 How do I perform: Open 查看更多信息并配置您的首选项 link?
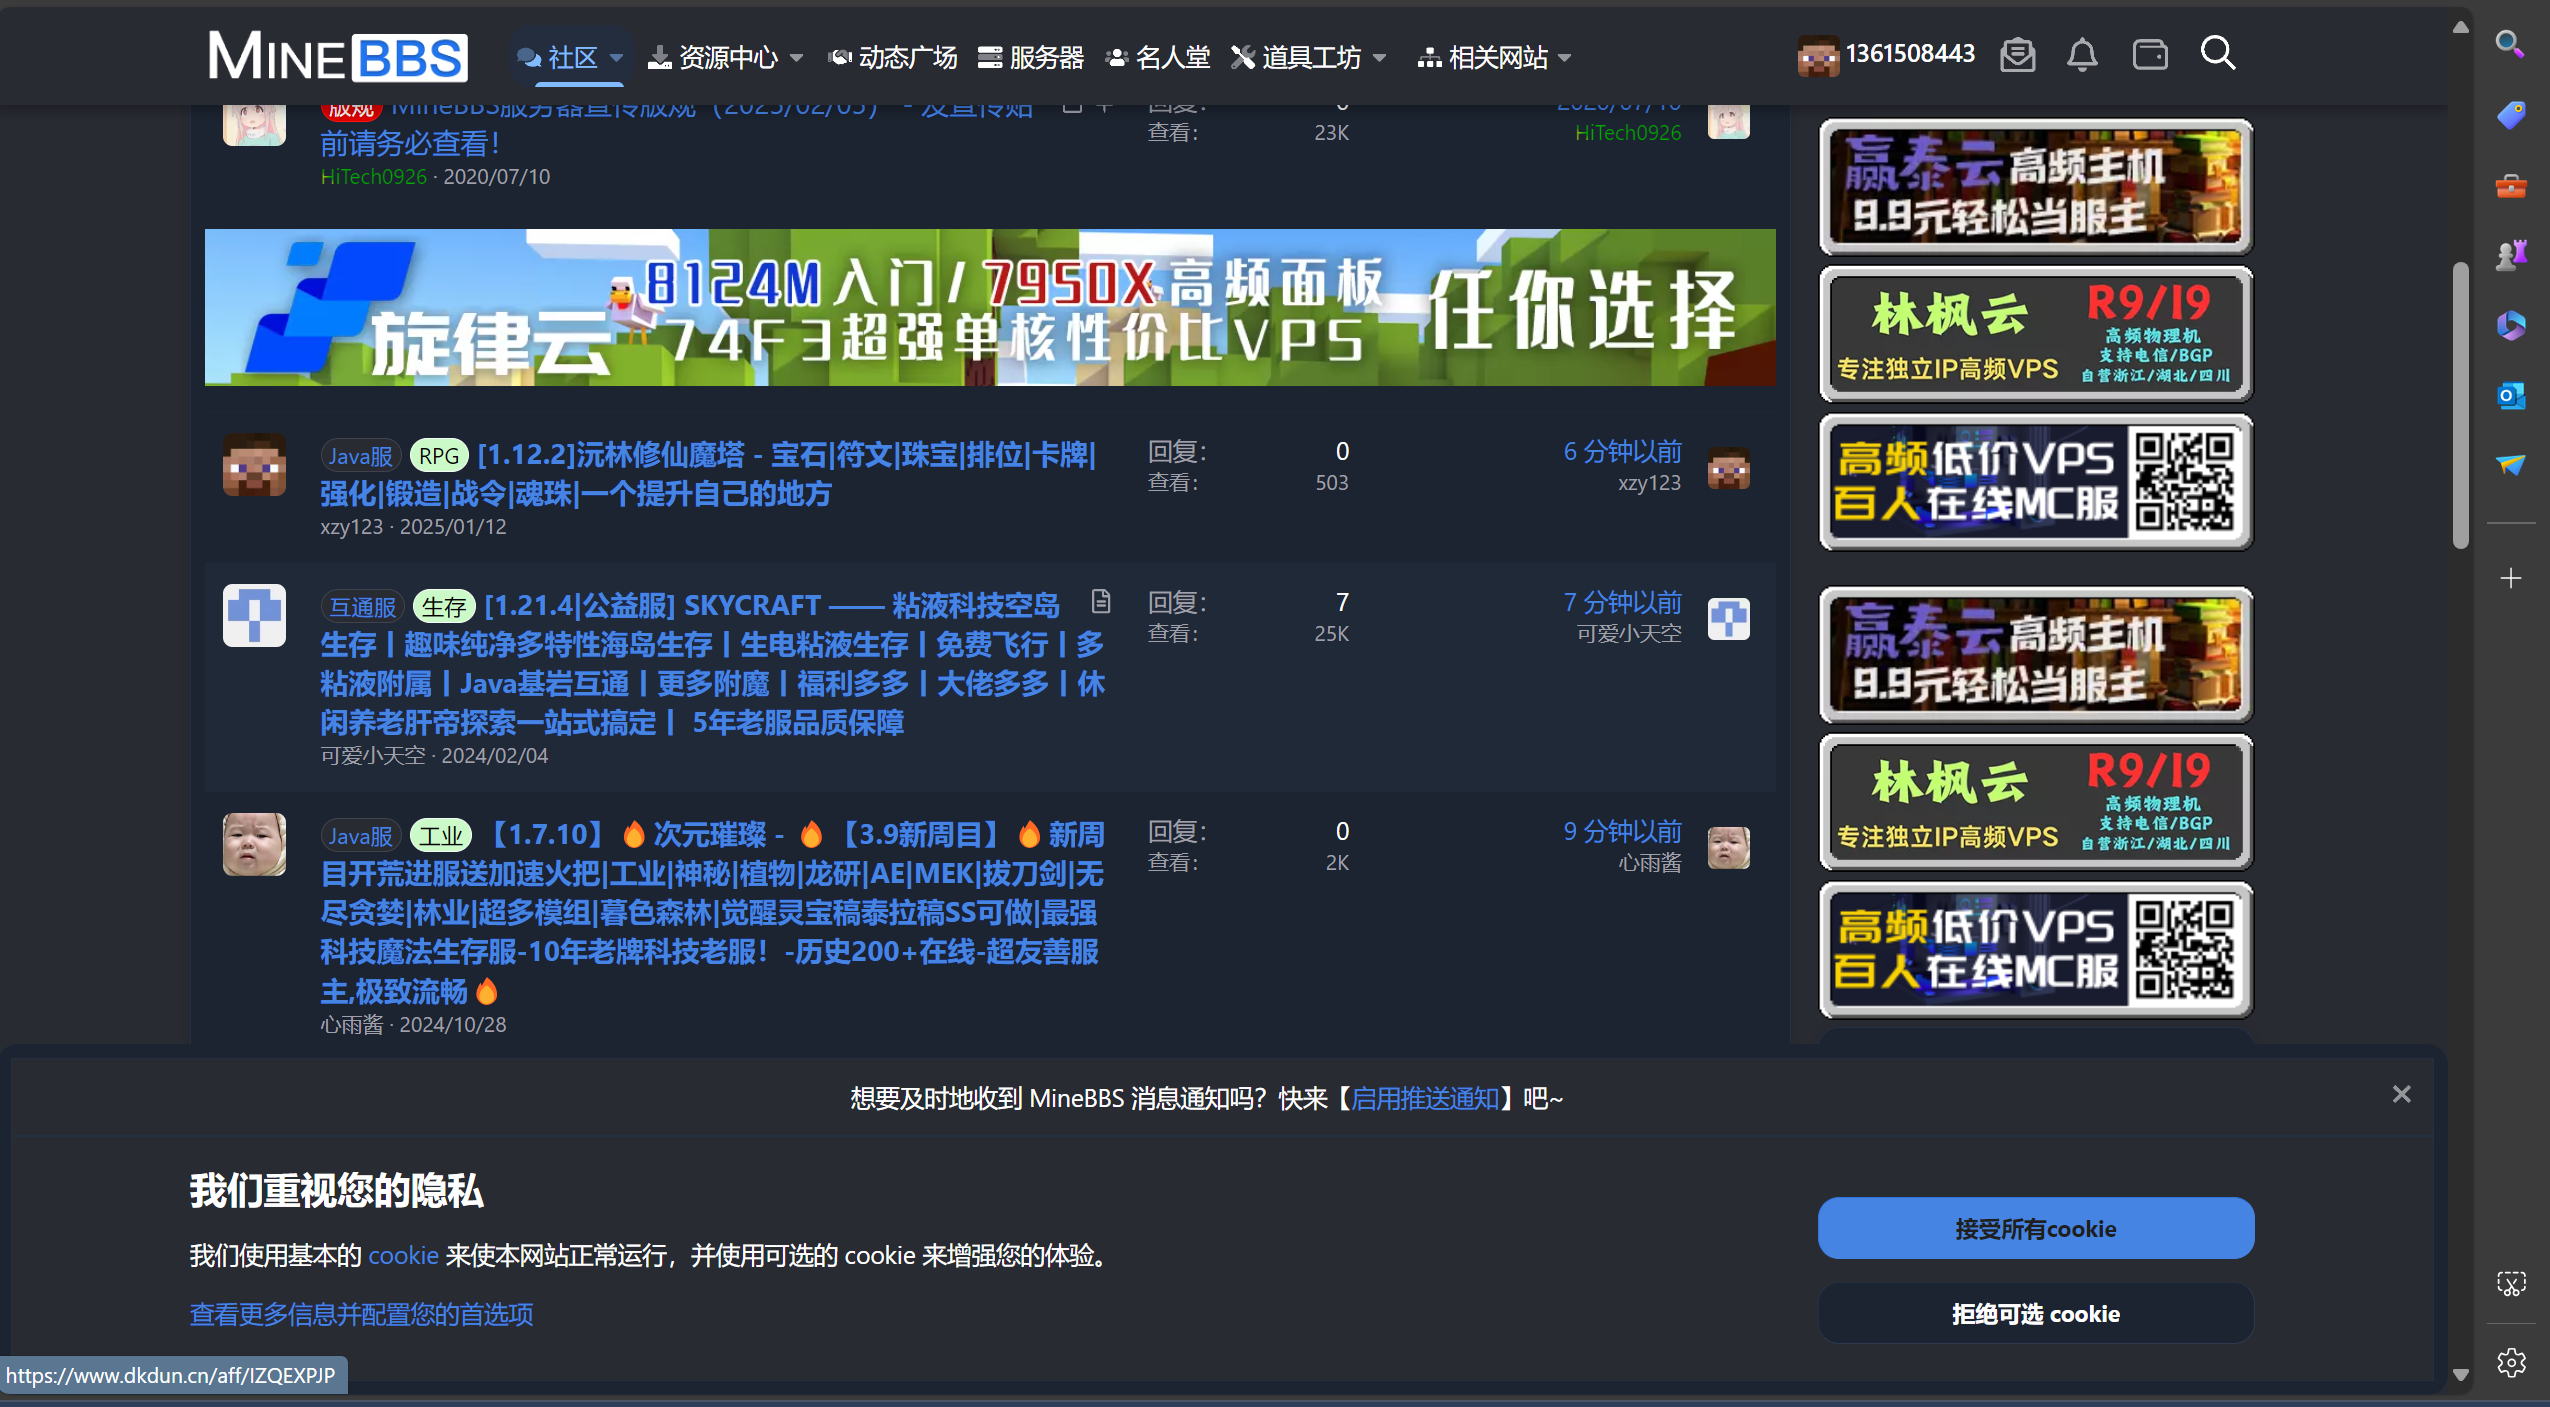coord(361,1314)
